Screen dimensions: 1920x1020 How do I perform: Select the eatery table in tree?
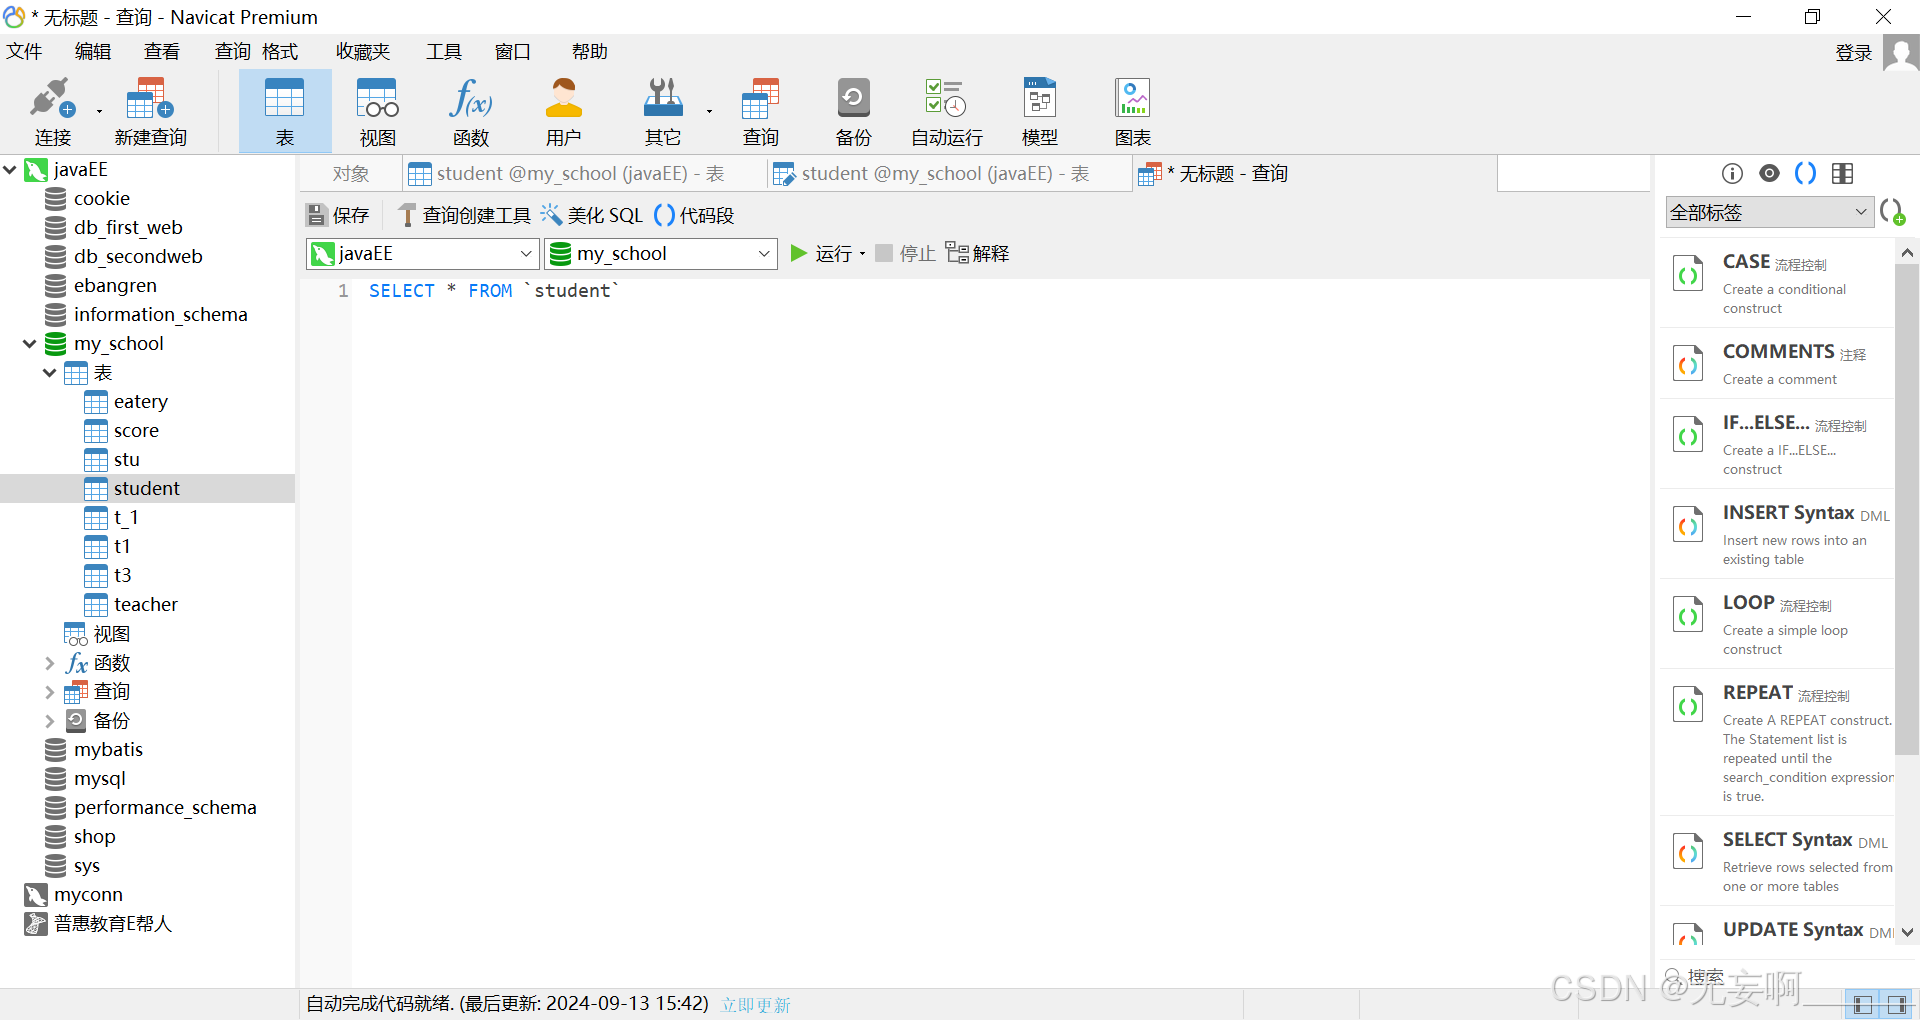tap(141, 402)
